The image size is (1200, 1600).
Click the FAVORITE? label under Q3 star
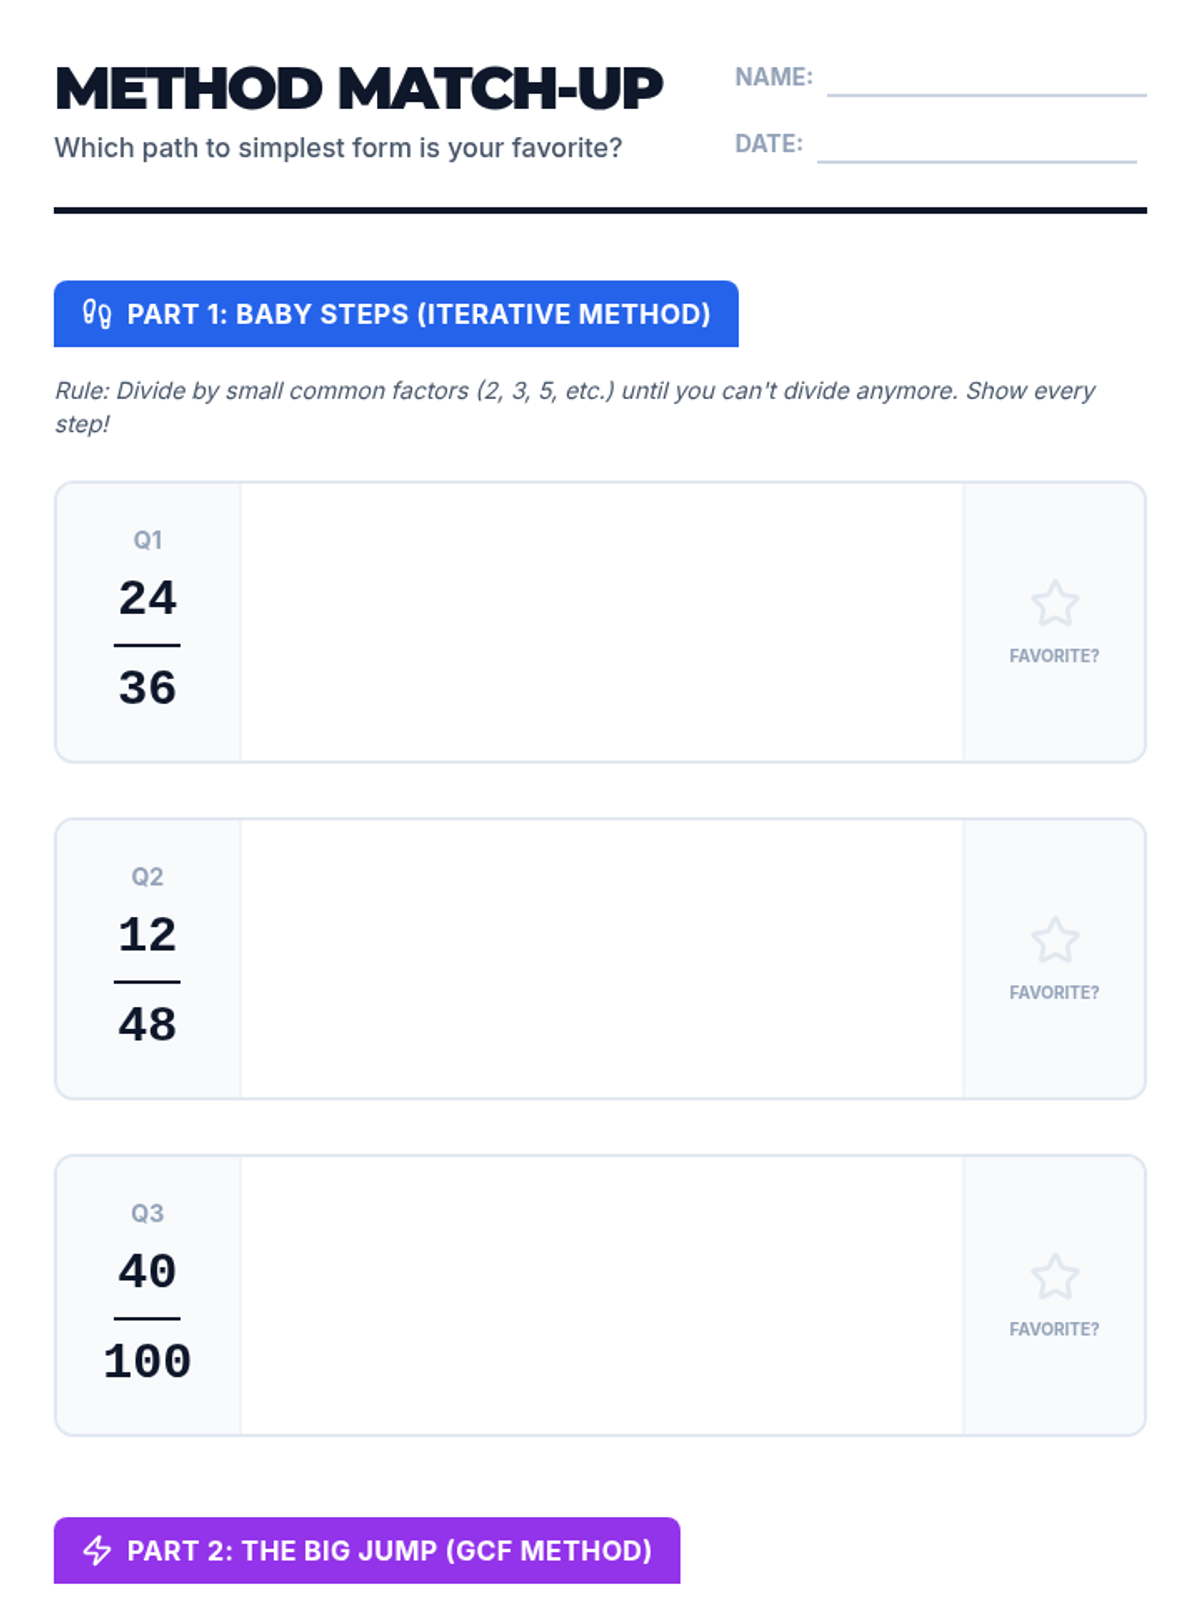pyautogui.click(x=1054, y=1329)
